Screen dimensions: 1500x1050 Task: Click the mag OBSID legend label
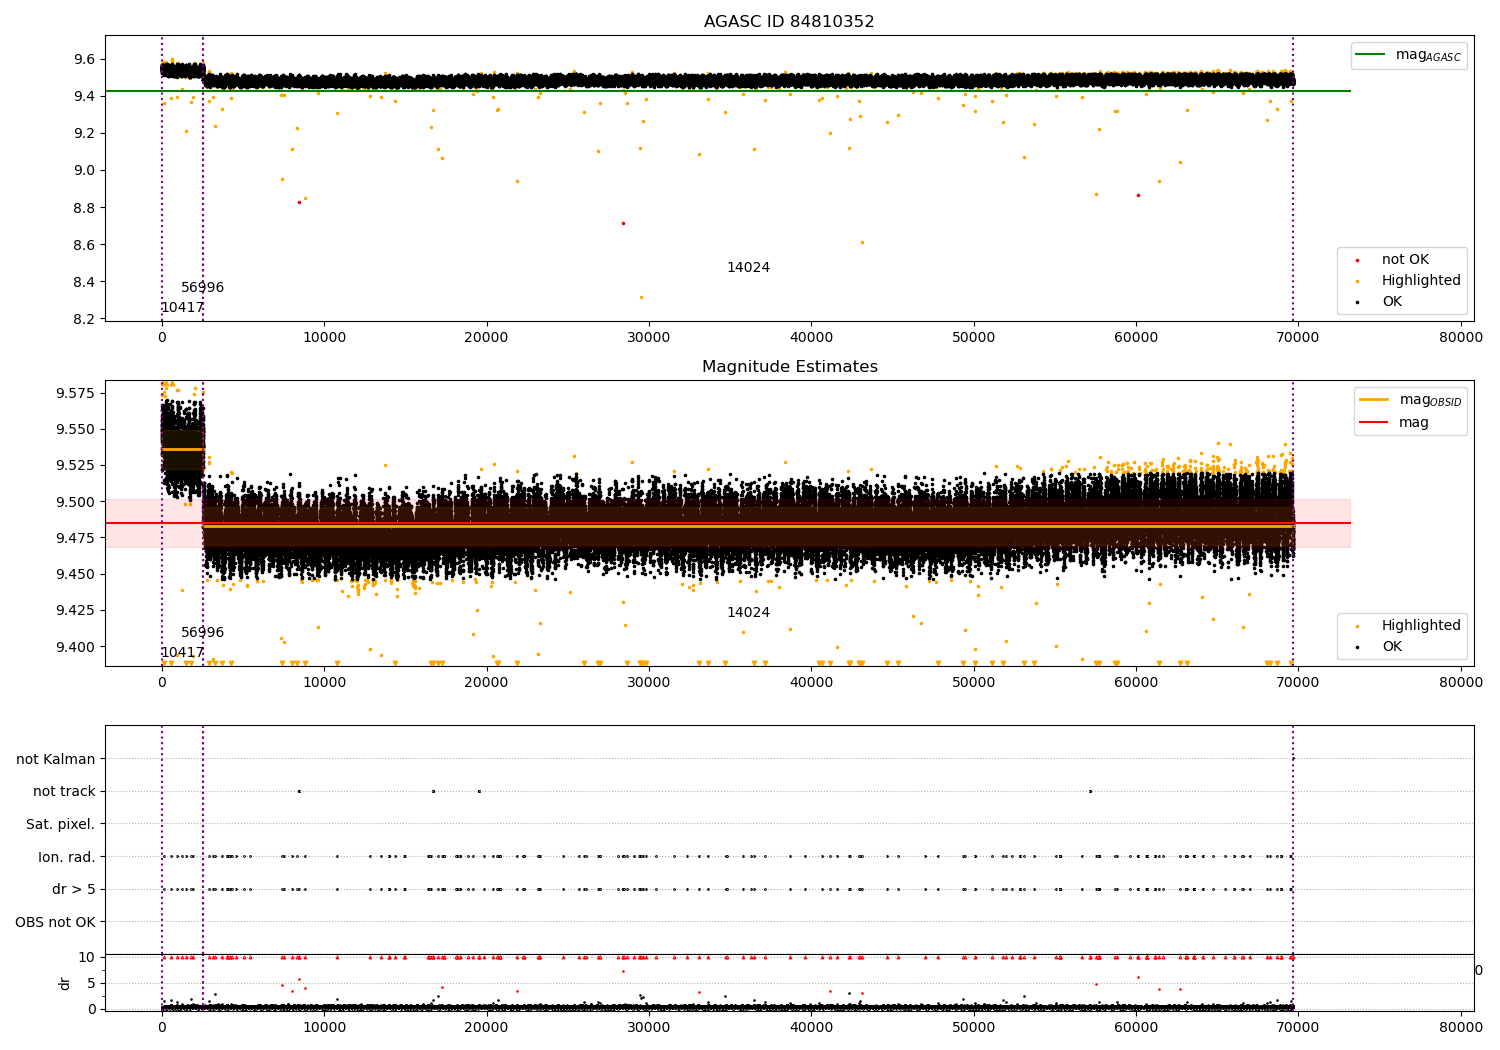pos(1430,401)
